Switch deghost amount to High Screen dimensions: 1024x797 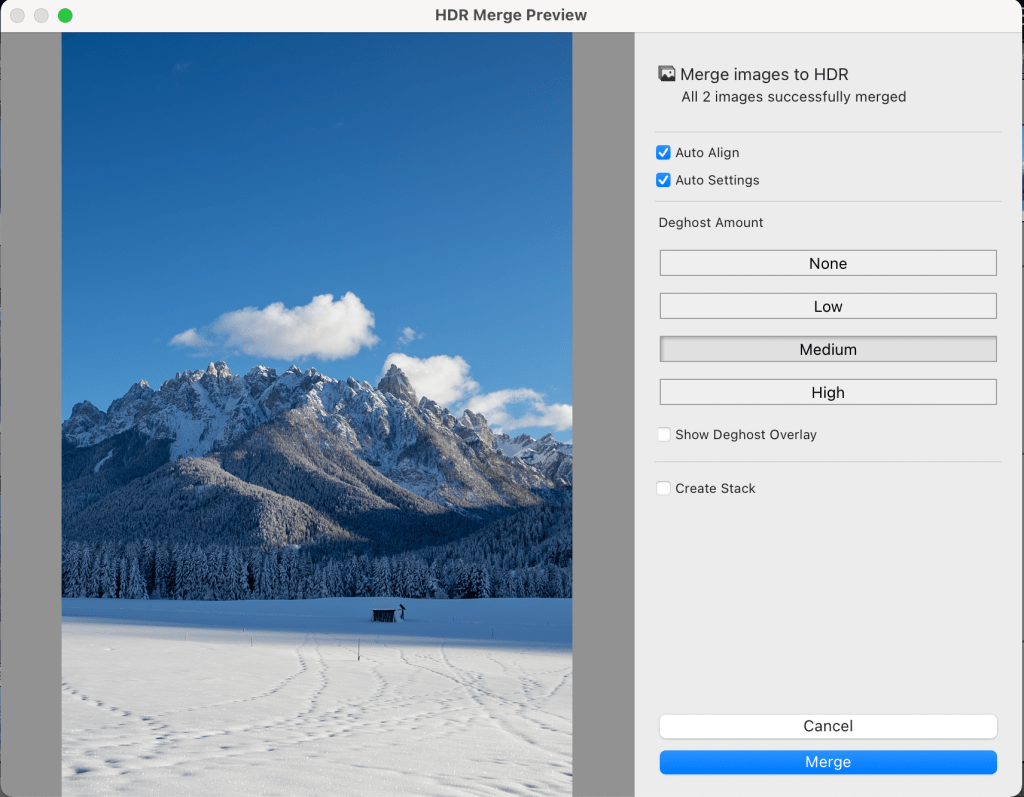point(828,392)
